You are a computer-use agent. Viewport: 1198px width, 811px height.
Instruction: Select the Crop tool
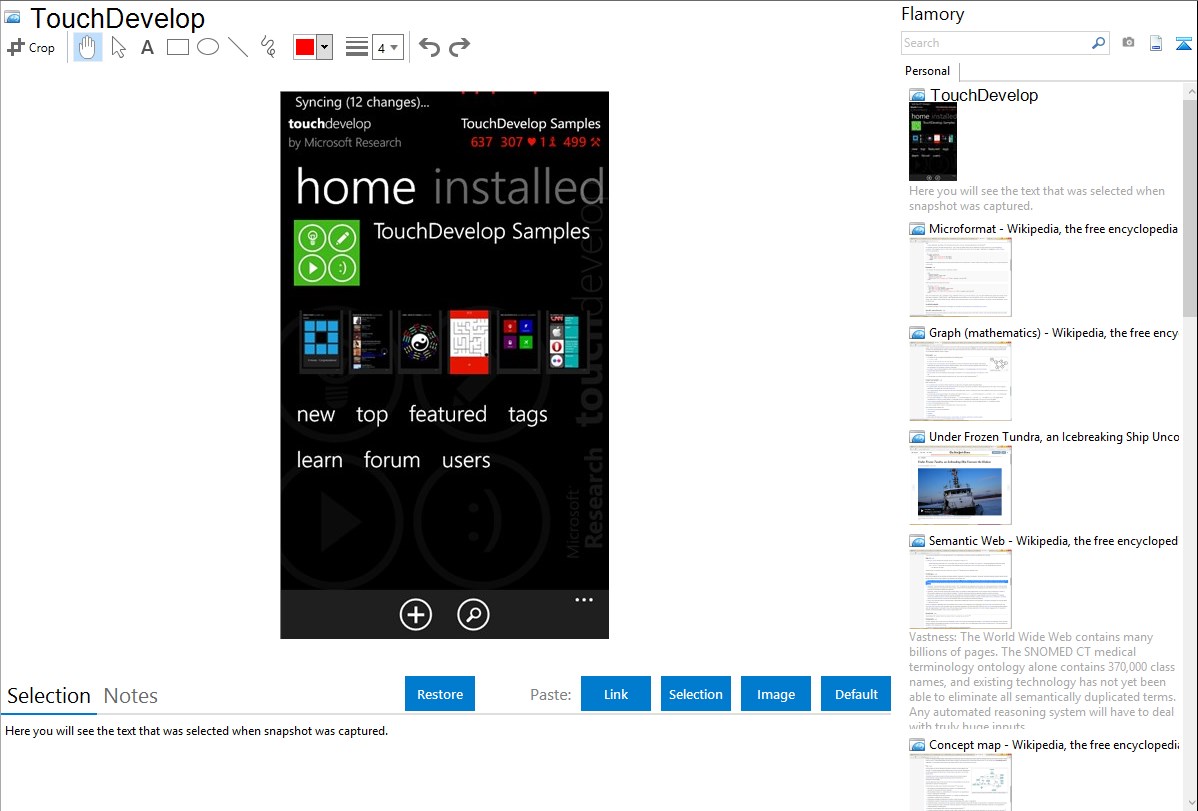31,47
